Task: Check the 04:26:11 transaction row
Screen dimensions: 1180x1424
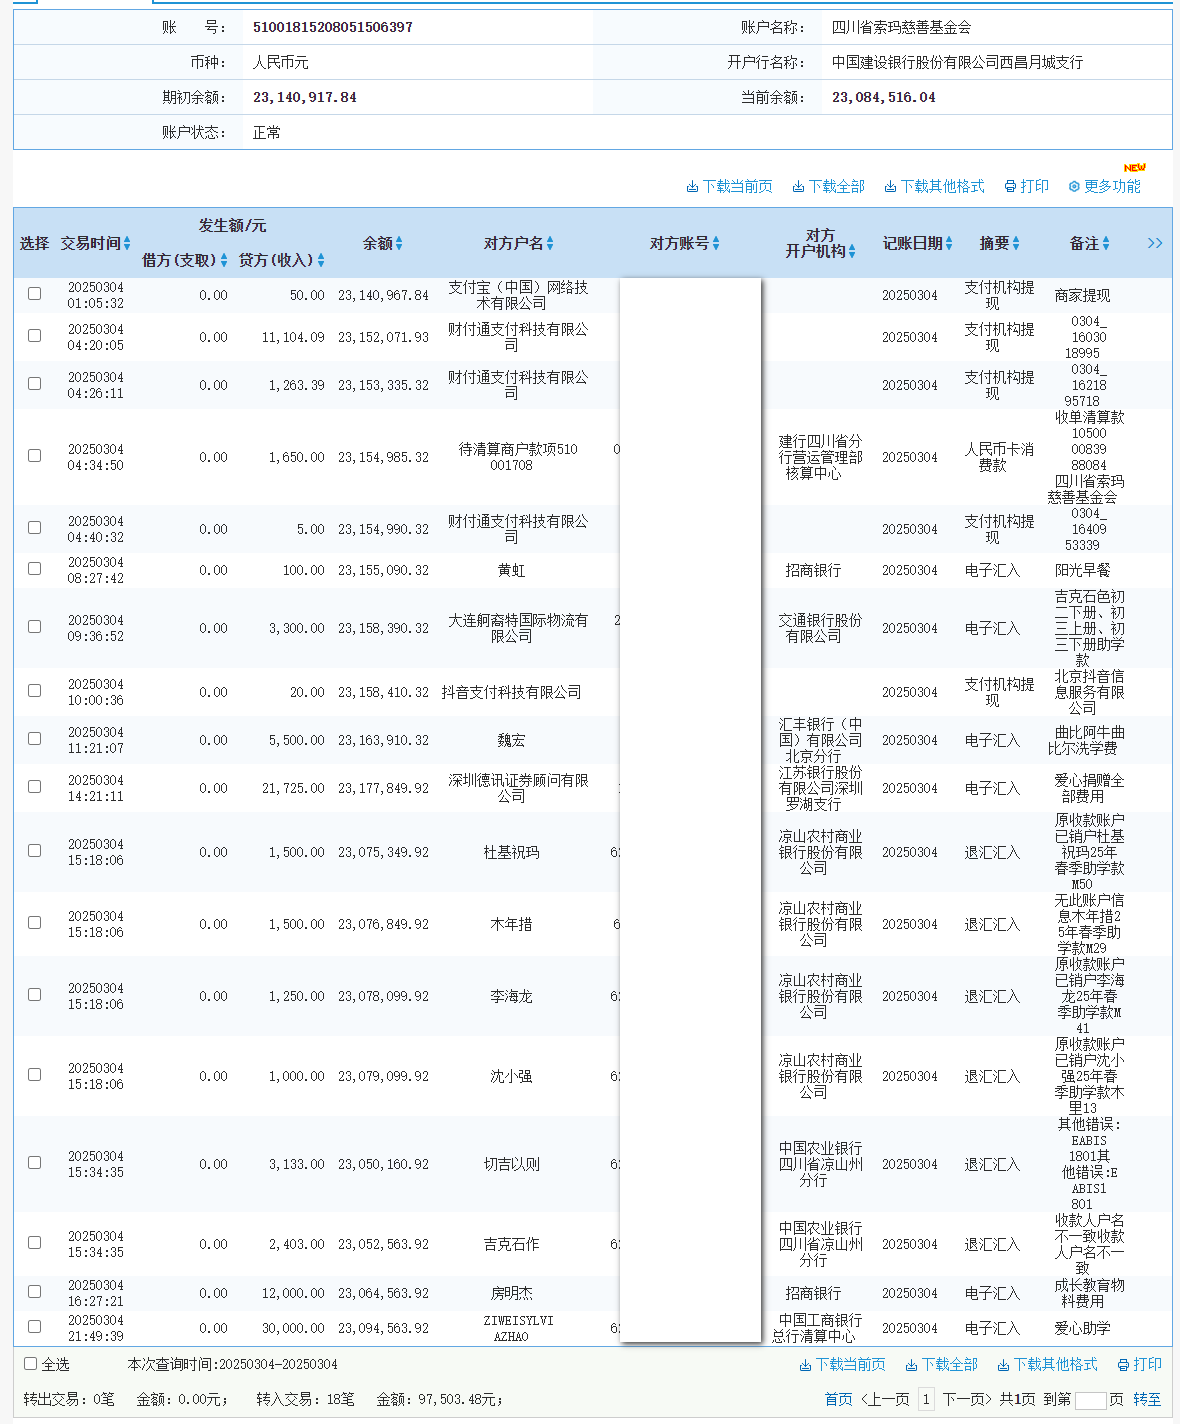Action: pyautogui.click(x=34, y=384)
